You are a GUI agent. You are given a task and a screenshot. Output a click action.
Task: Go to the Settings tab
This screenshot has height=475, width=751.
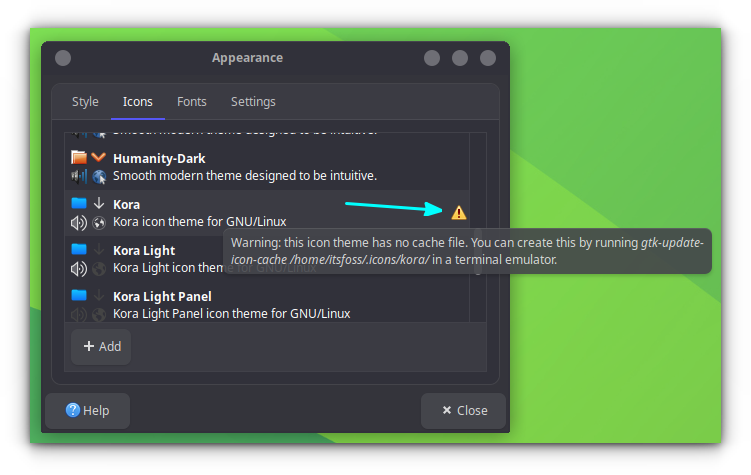pyautogui.click(x=253, y=102)
